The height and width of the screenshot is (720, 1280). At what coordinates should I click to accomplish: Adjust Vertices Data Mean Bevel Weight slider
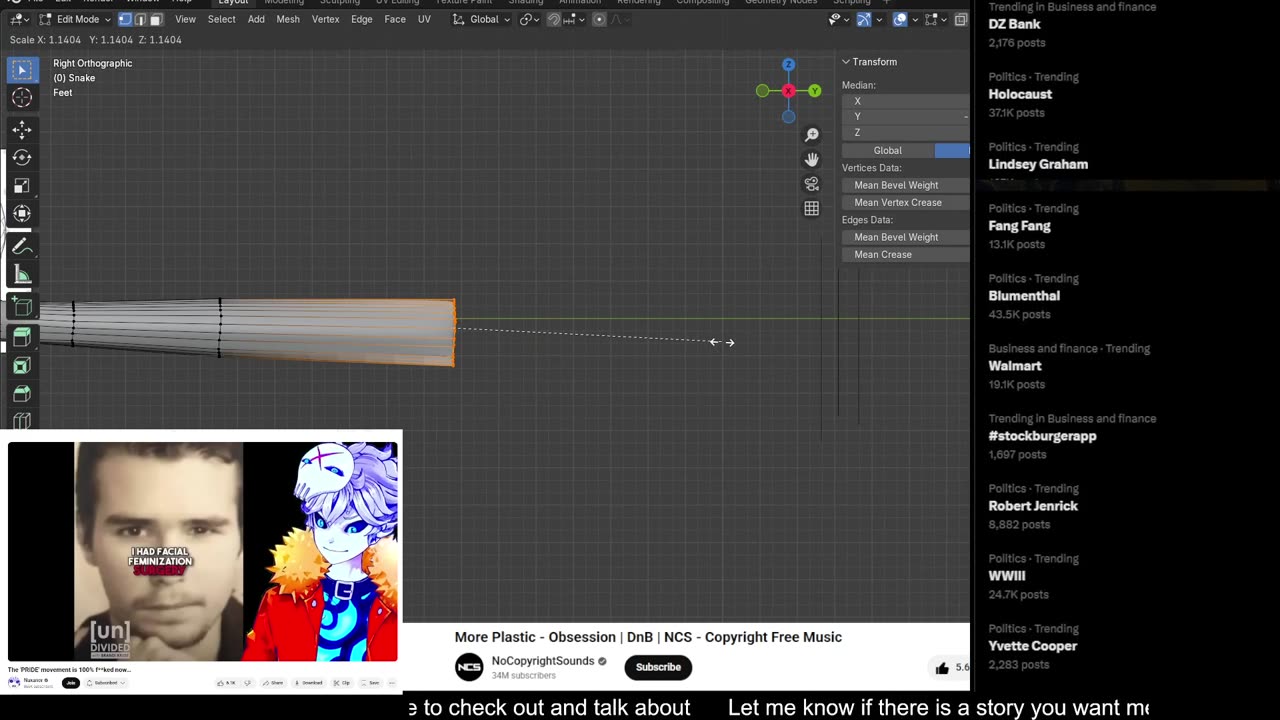[x=906, y=185]
